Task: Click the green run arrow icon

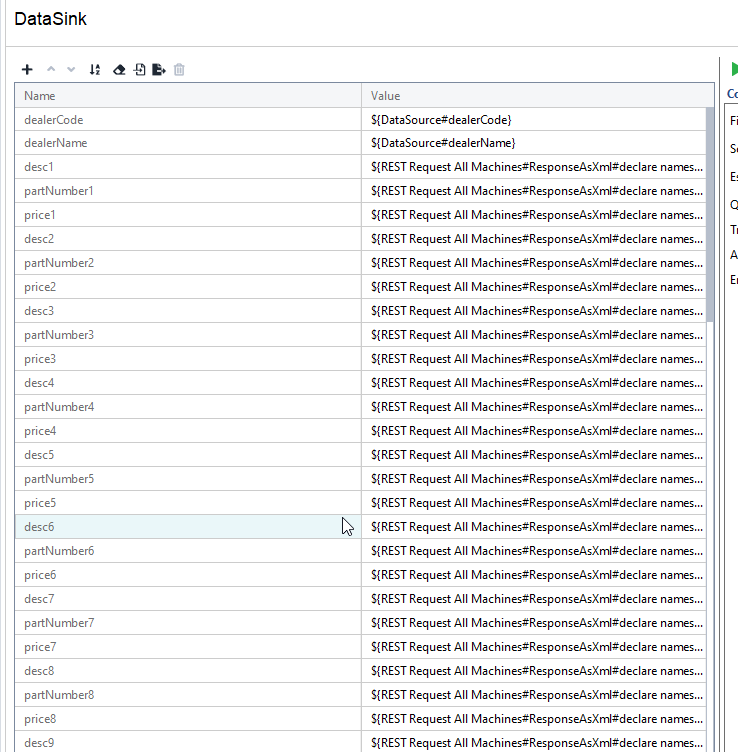Action: click(x=734, y=69)
